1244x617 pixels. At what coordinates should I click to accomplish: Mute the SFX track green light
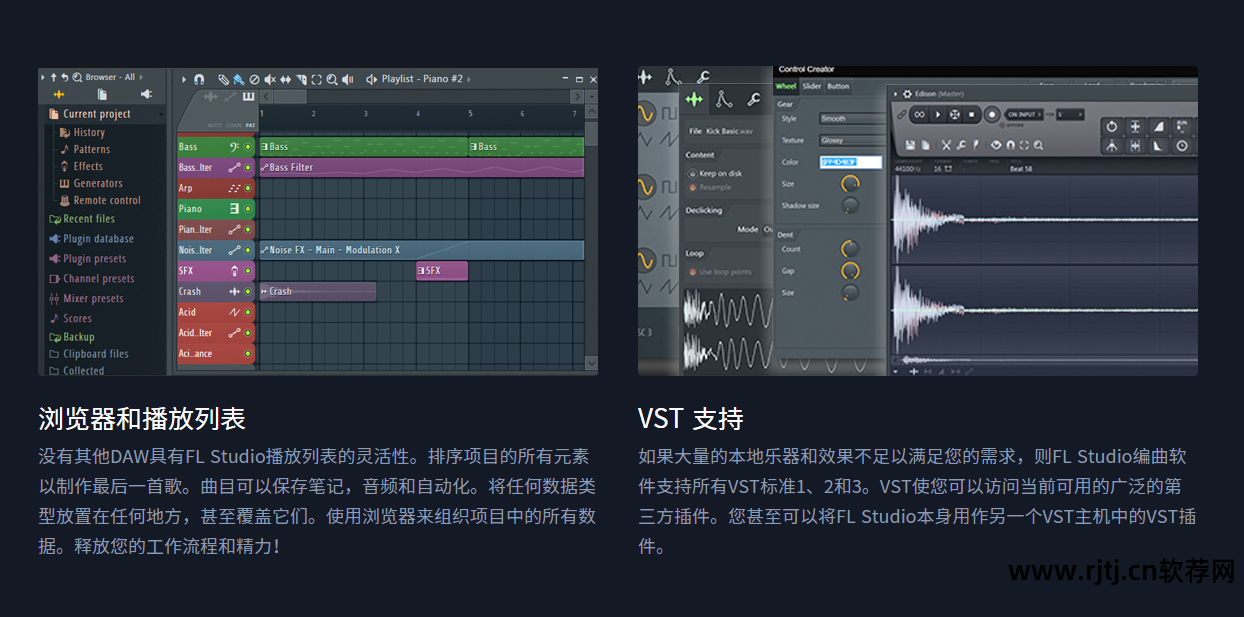click(247, 271)
